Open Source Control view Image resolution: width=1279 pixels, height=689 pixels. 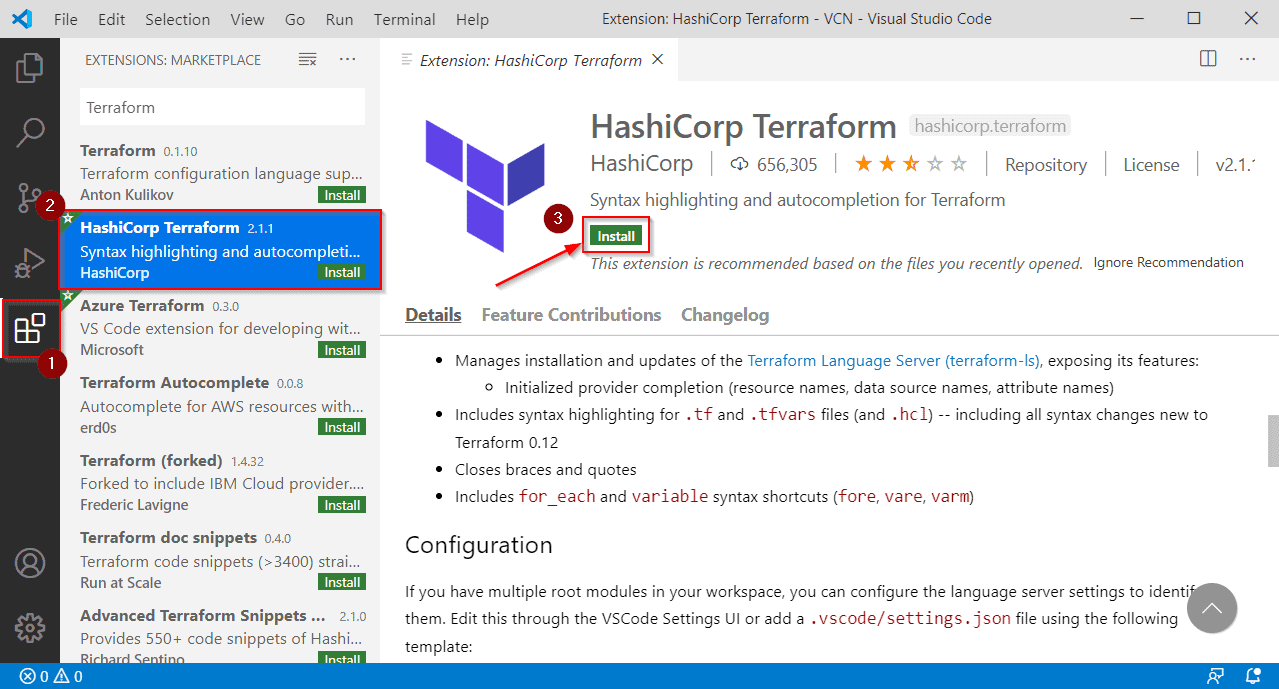pyautogui.click(x=29, y=197)
